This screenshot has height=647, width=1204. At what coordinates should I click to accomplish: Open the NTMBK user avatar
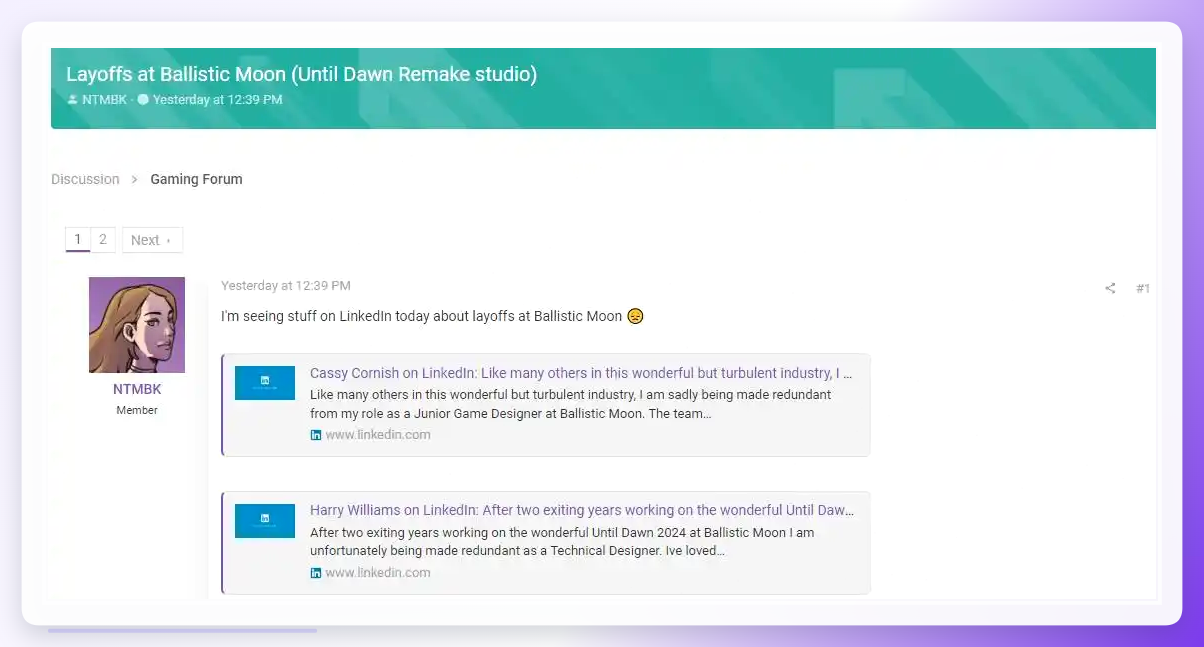coord(137,325)
